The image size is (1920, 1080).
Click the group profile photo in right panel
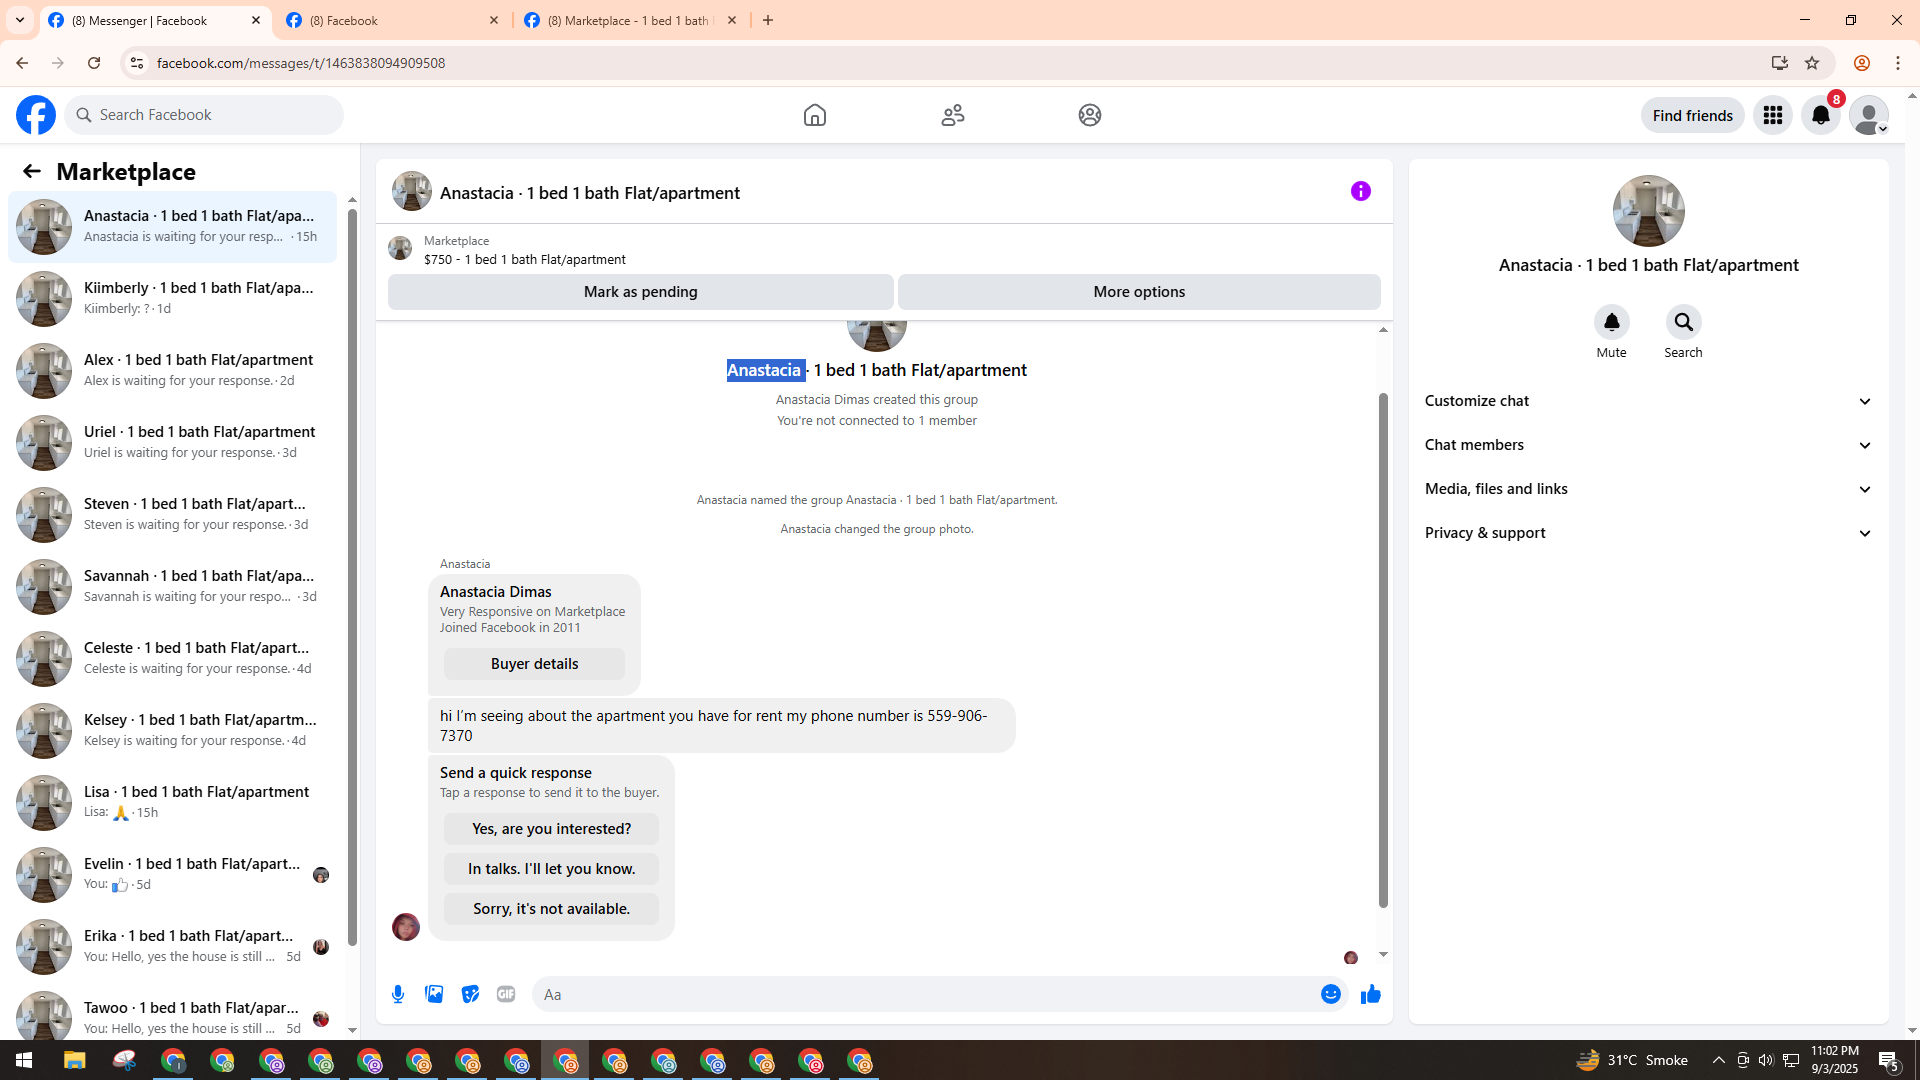(x=1648, y=211)
